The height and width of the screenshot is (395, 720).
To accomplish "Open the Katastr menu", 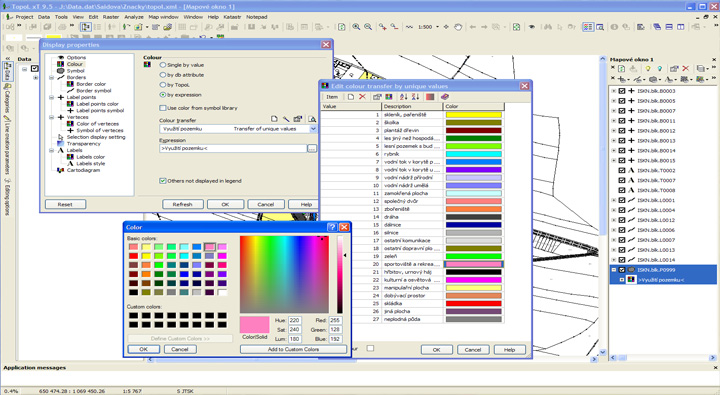I will click(232, 17).
